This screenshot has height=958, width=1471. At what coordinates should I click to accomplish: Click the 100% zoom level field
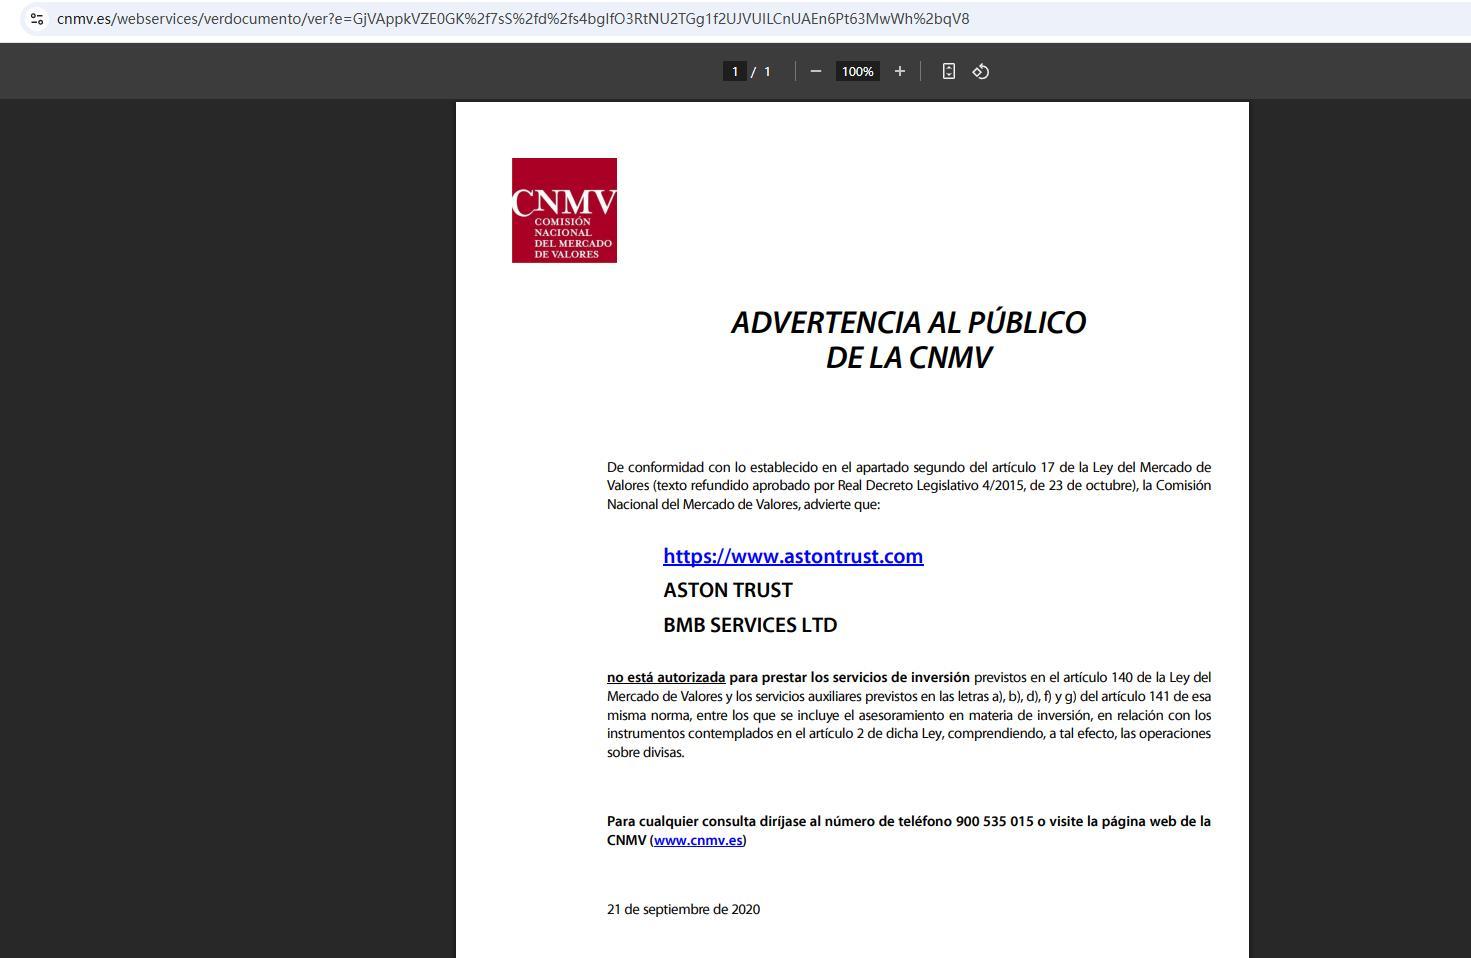point(857,71)
